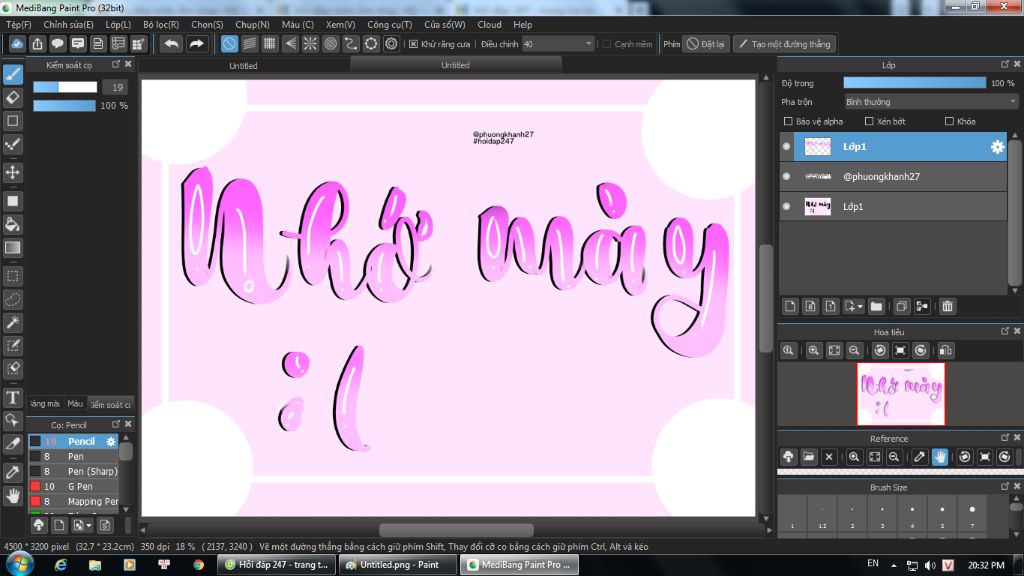Select the Move tool
This screenshot has height=576, width=1024.
point(12,172)
